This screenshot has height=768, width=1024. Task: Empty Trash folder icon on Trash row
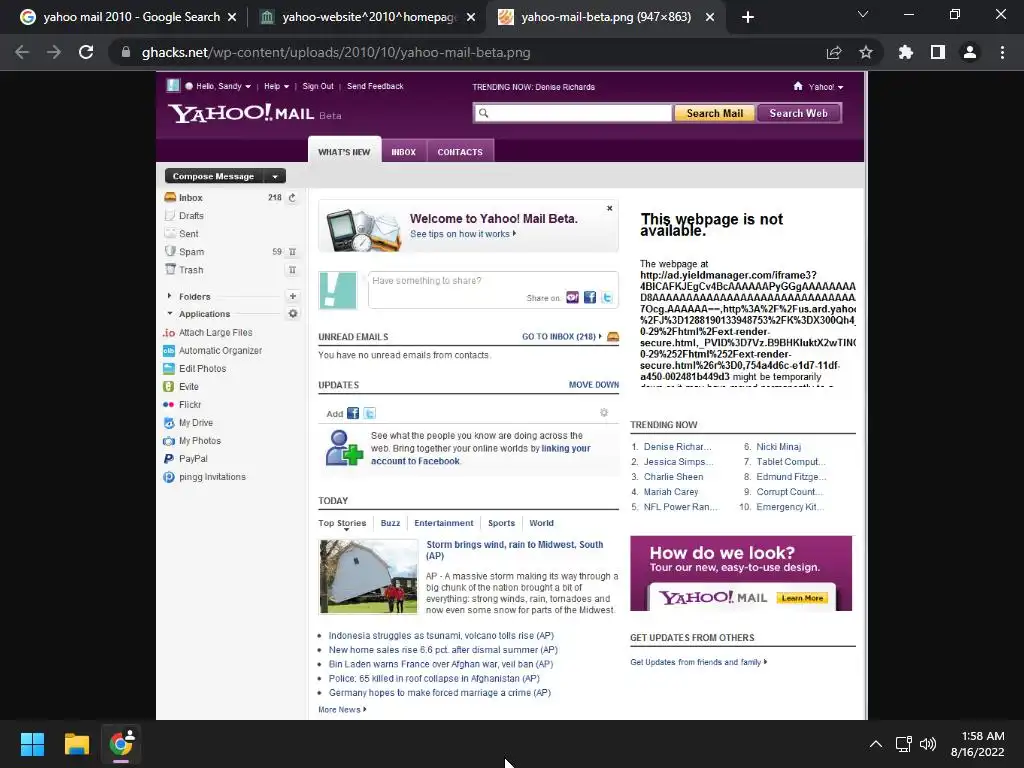point(292,270)
